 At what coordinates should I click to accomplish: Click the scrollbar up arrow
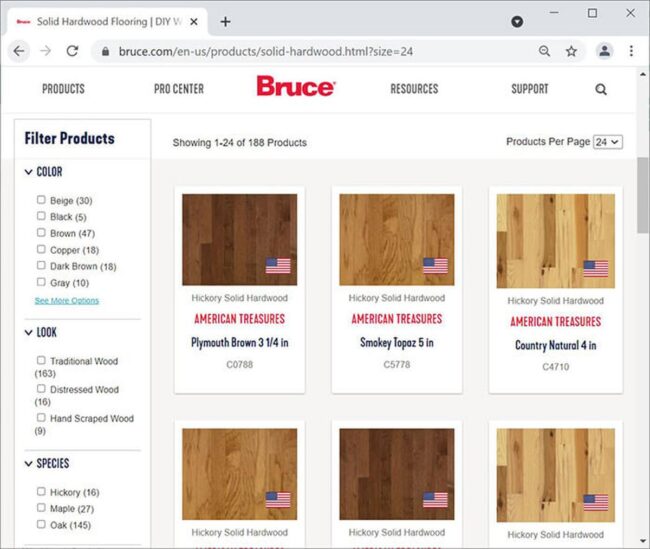click(x=643, y=75)
